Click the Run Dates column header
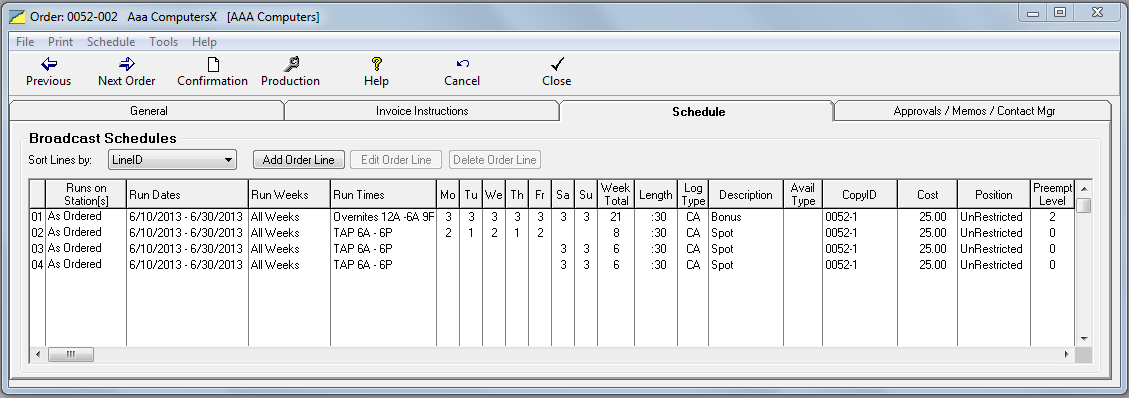The width and height of the screenshot is (1129, 398). (187, 194)
